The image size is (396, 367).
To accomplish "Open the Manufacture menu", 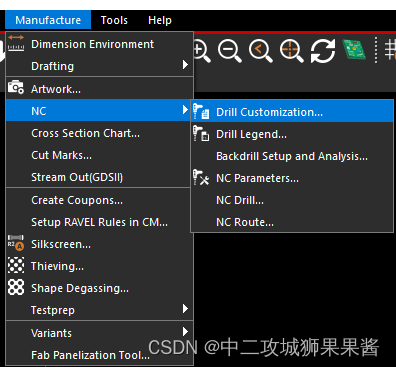I will click(x=48, y=20).
